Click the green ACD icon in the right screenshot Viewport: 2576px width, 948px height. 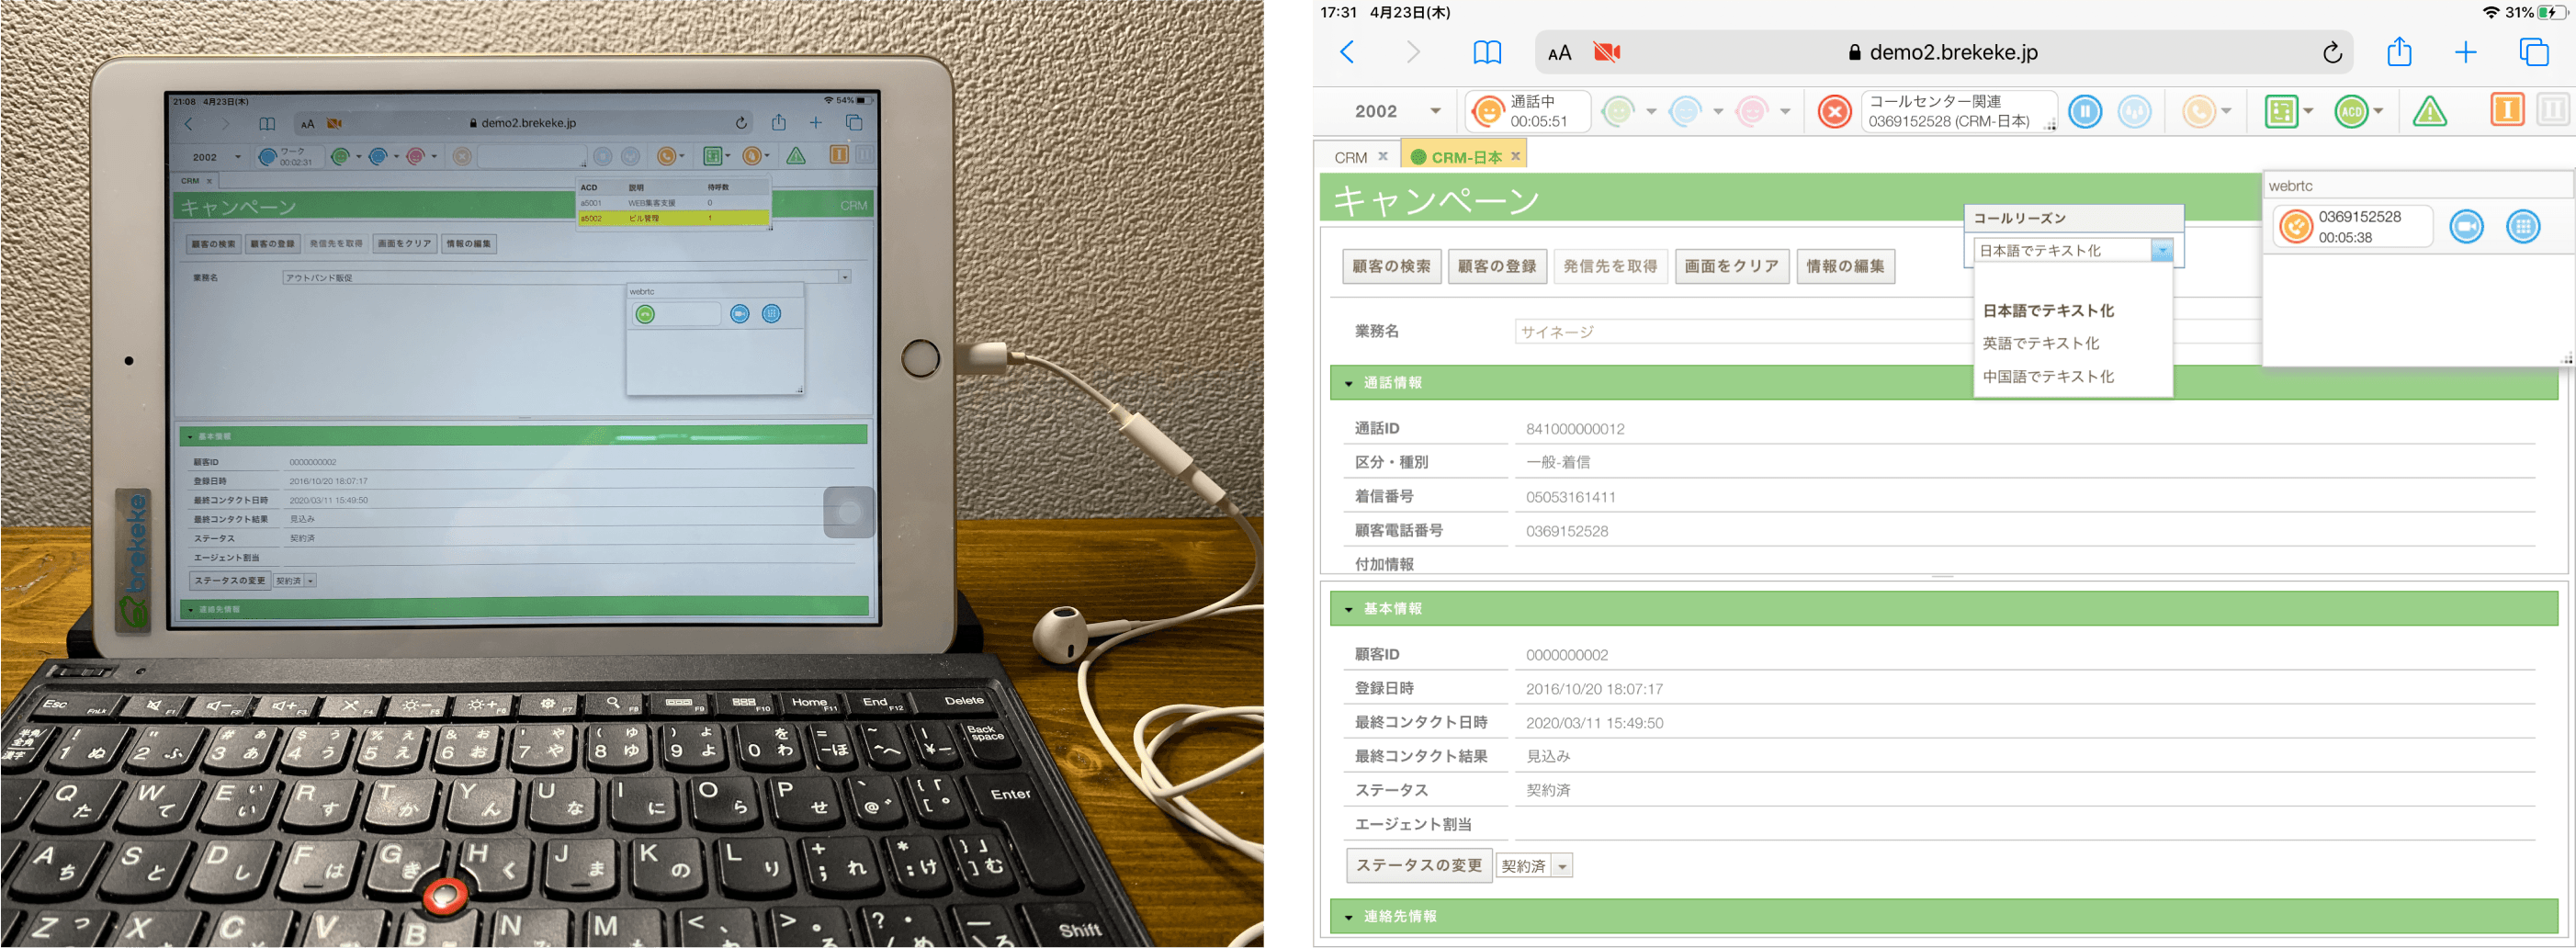pyautogui.click(x=2351, y=111)
